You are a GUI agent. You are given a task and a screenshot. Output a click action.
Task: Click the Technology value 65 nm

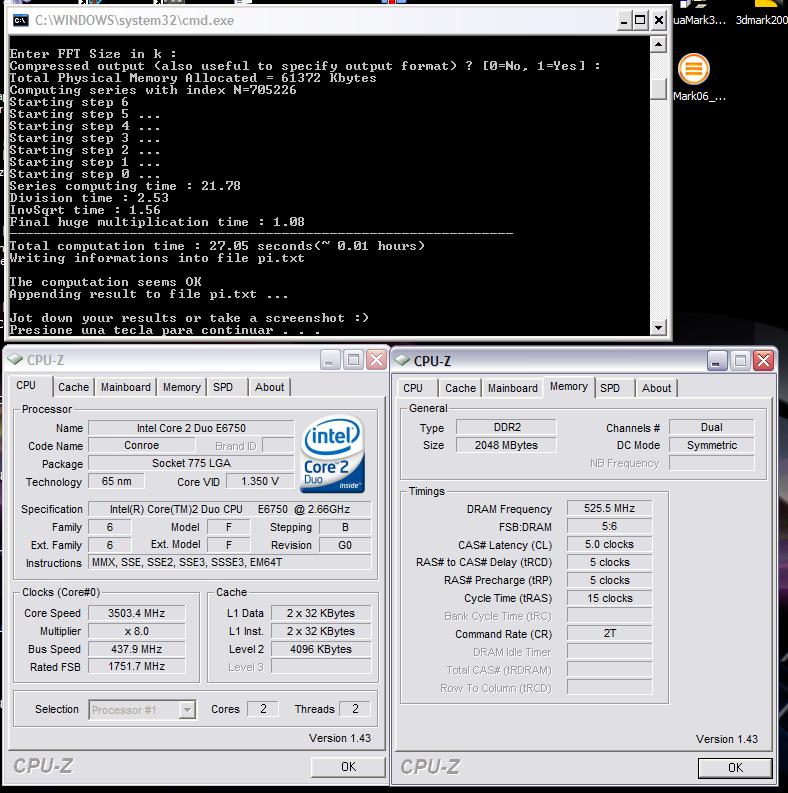point(116,481)
